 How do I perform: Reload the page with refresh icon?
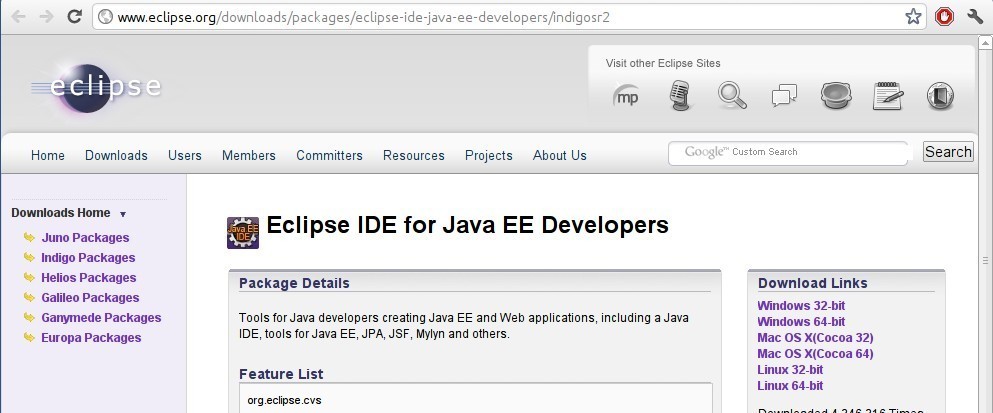point(75,16)
